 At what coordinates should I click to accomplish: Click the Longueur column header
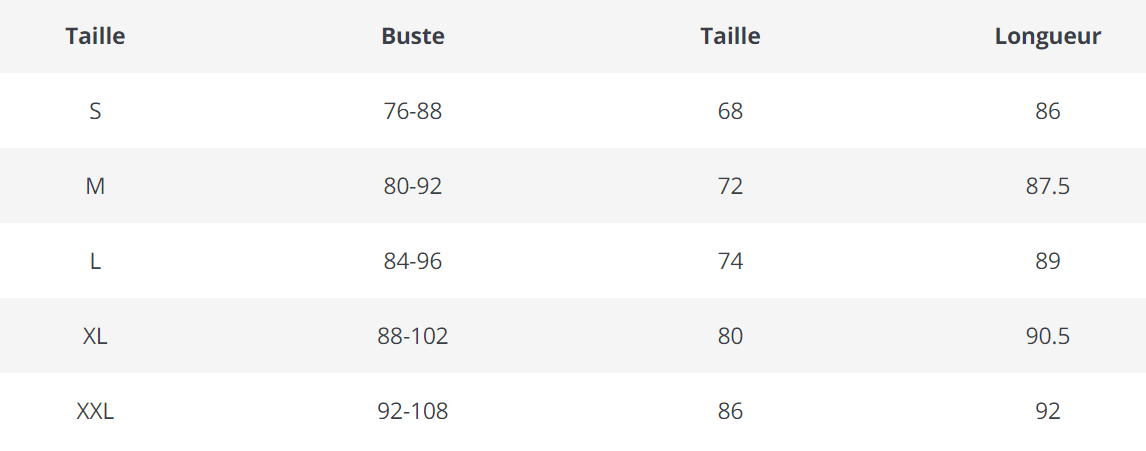1047,37
